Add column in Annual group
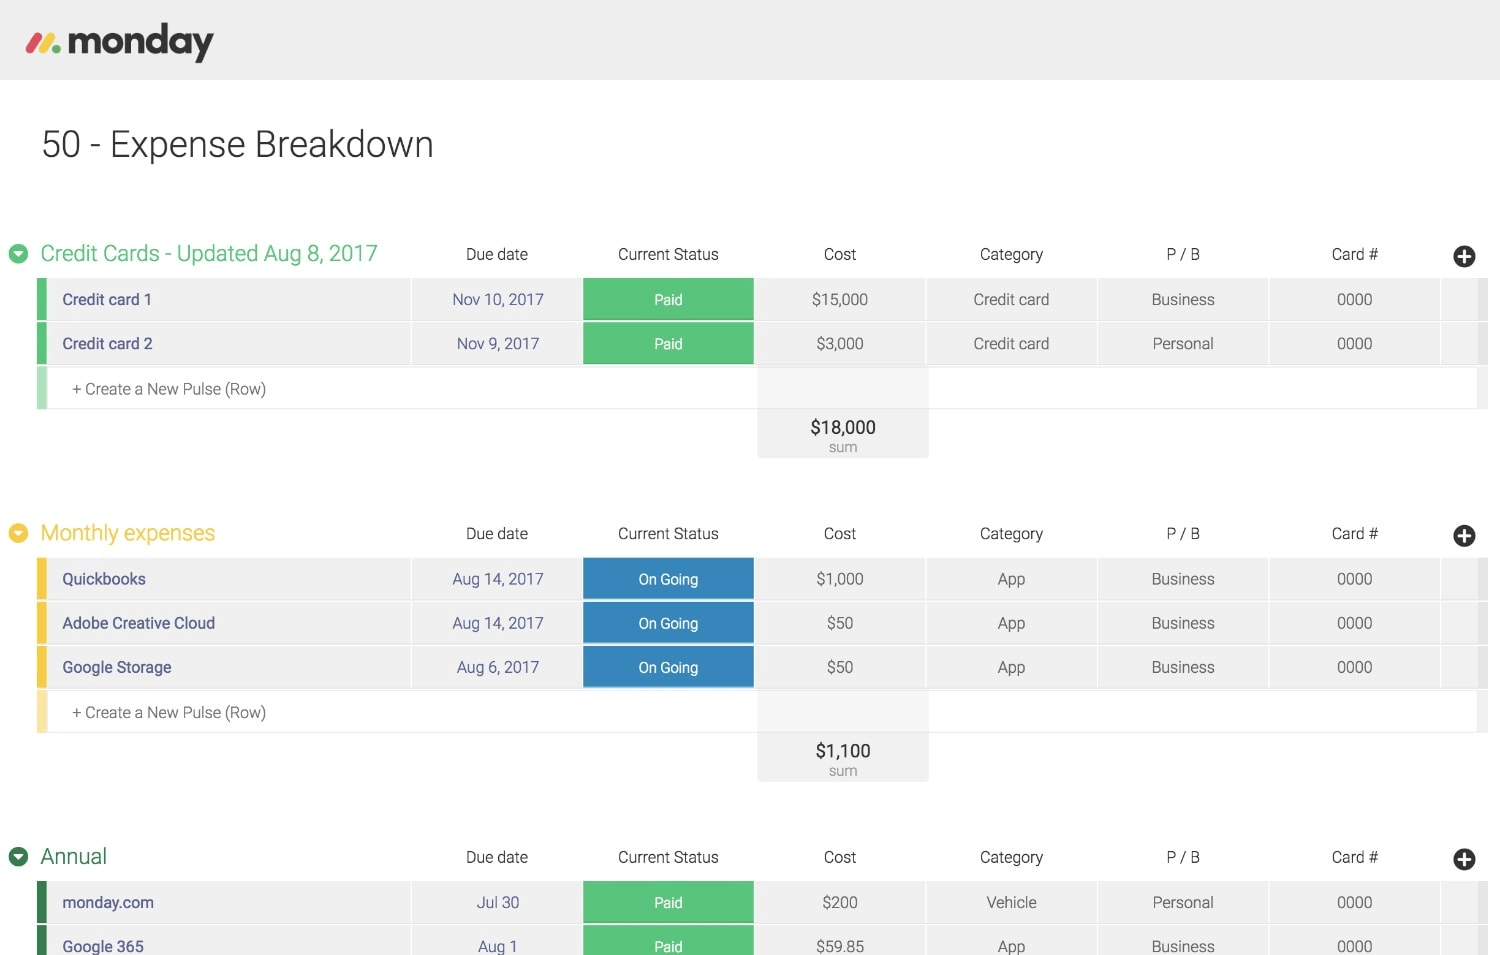 pos(1464,859)
